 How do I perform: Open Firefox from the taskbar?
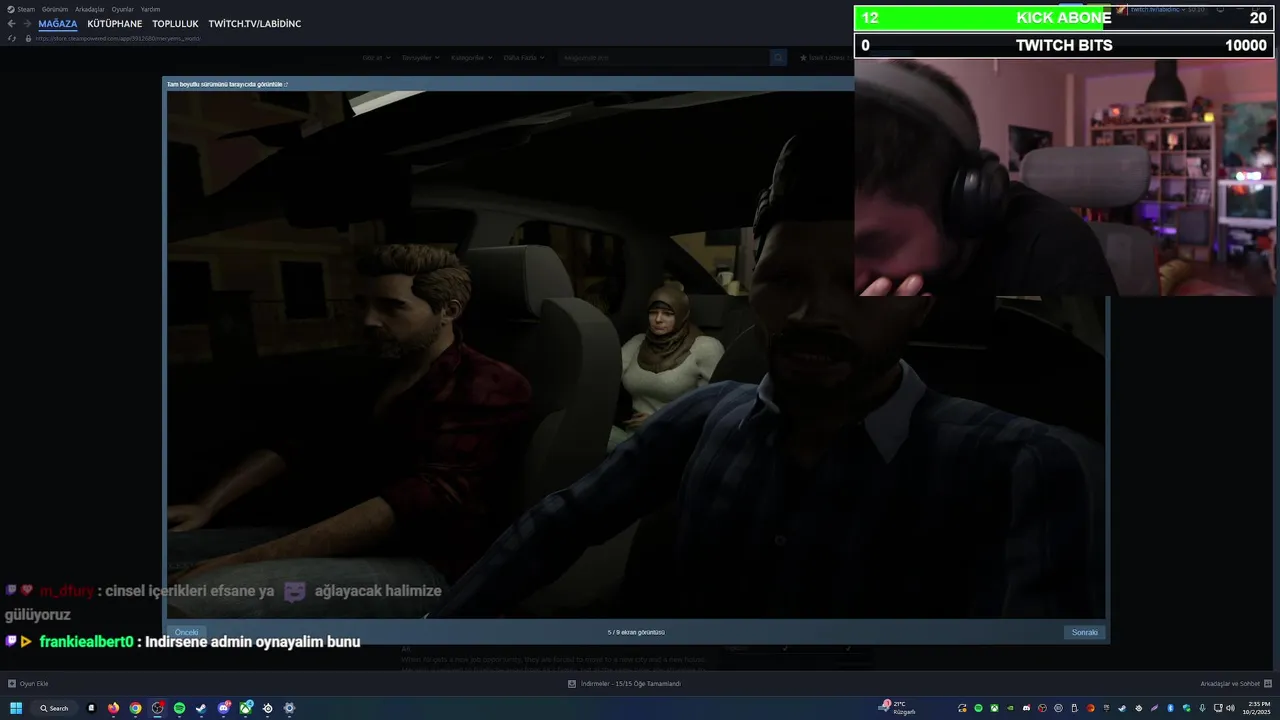(113, 708)
